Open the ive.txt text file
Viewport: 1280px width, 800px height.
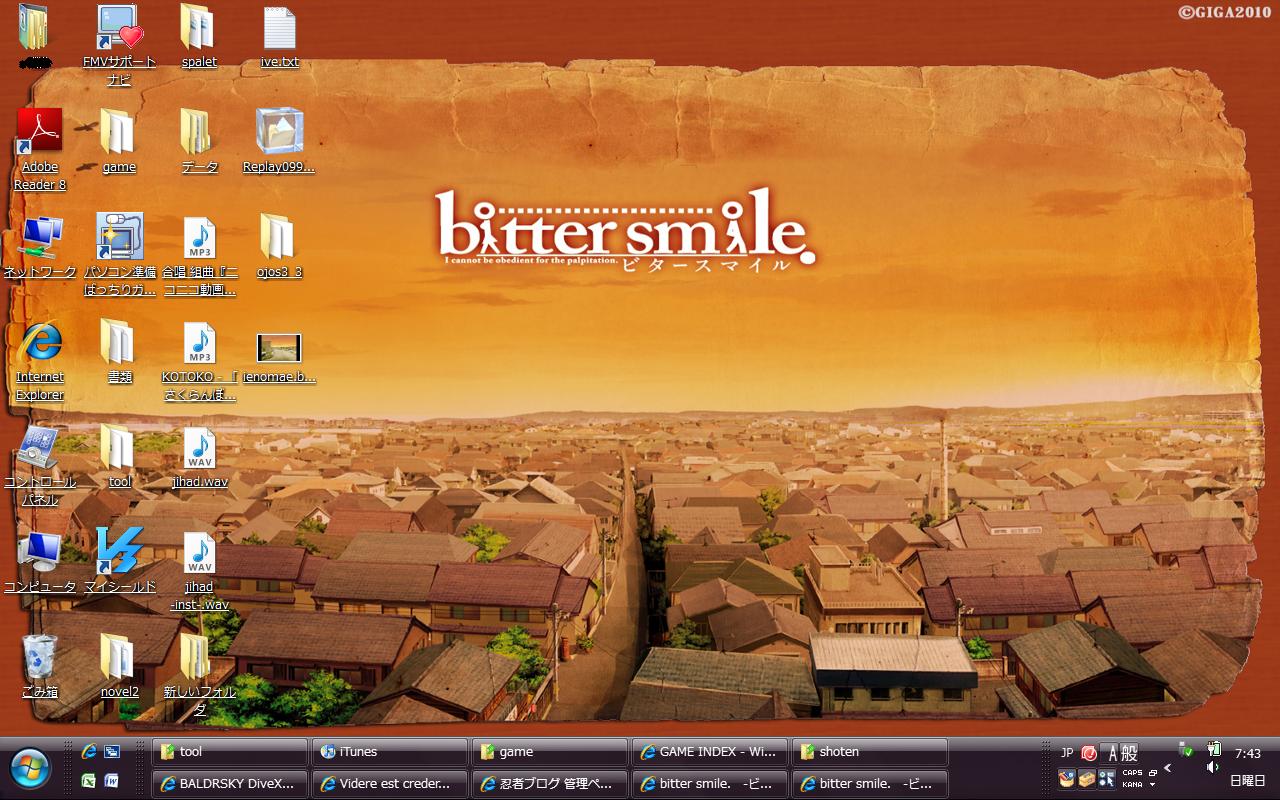[279, 37]
